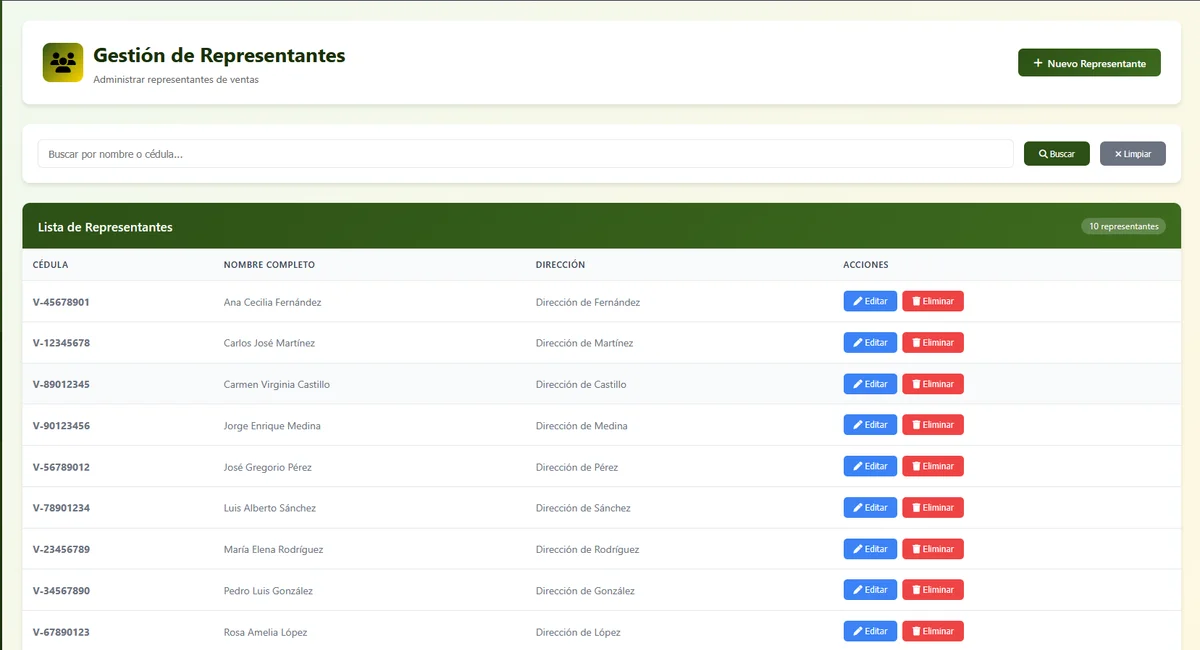1200x650 pixels.
Task: Click the address Dirección de López
Action: pyautogui.click(x=578, y=632)
